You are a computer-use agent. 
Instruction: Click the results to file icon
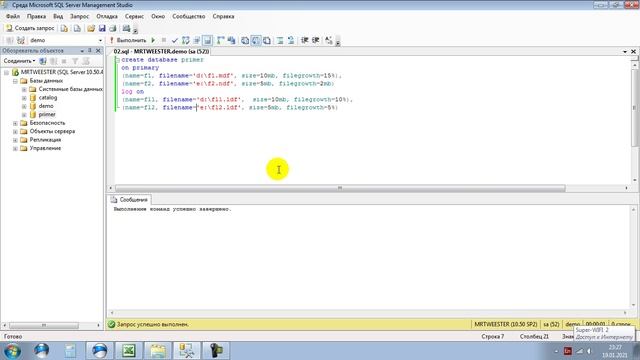[267, 40]
